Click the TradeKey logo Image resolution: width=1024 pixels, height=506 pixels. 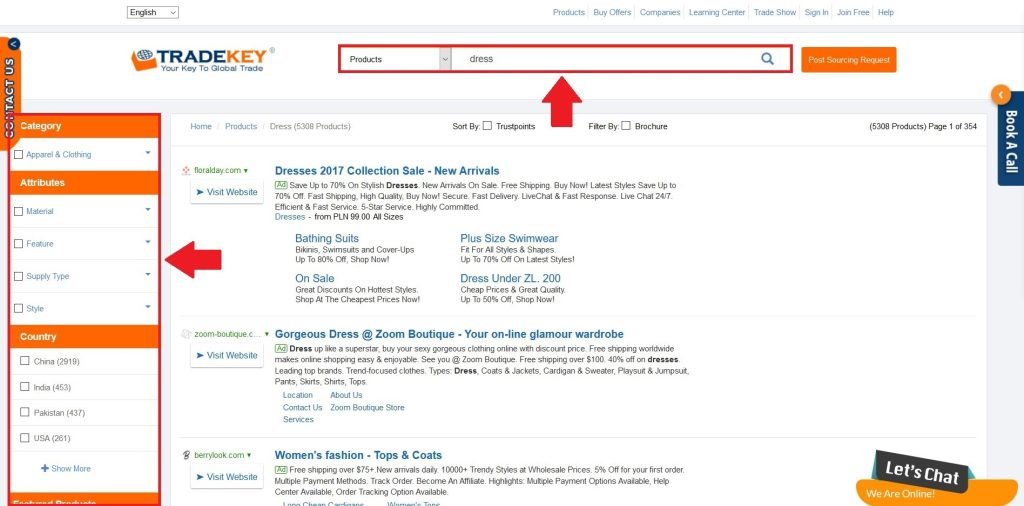point(202,59)
